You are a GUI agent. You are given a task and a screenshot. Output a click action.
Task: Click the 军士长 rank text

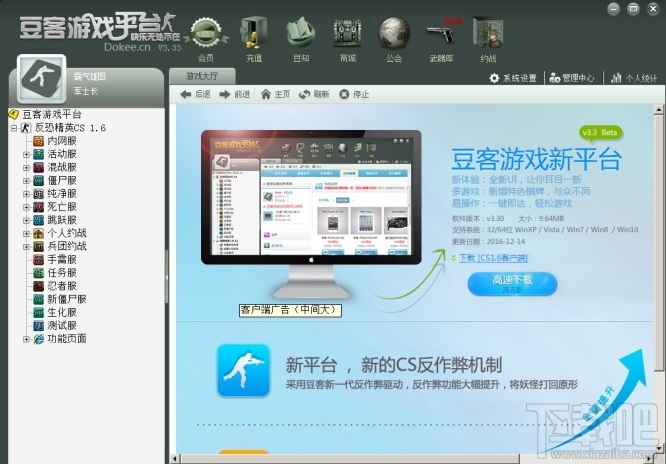pyautogui.click(x=85, y=91)
